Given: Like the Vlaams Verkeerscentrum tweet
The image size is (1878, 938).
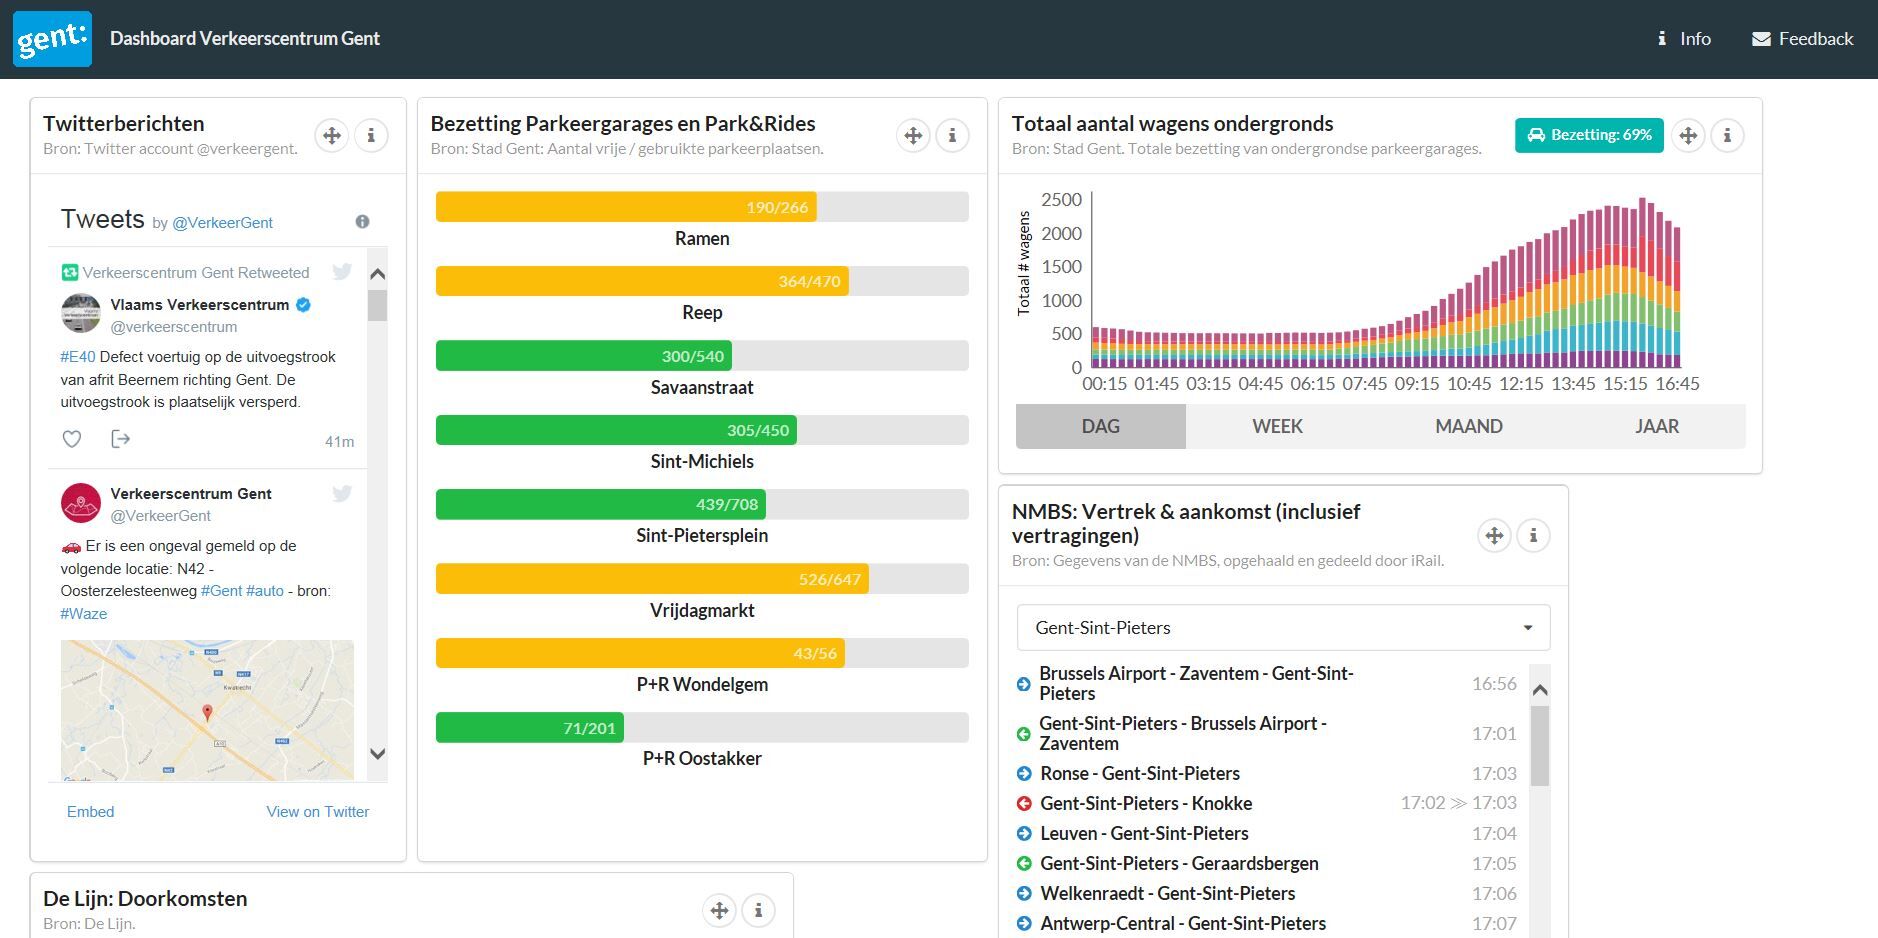Looking at the screenshot, I should tap(72, 439).
